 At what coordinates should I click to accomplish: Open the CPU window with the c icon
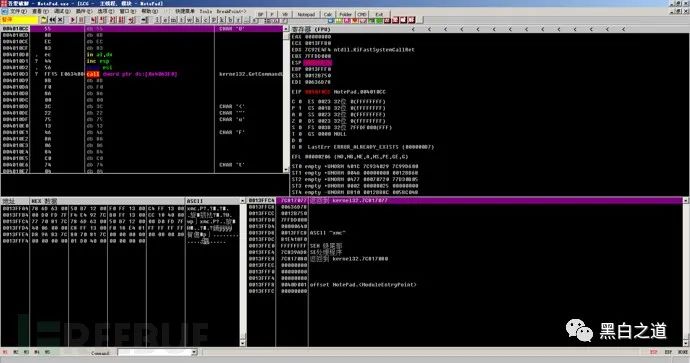205,20
